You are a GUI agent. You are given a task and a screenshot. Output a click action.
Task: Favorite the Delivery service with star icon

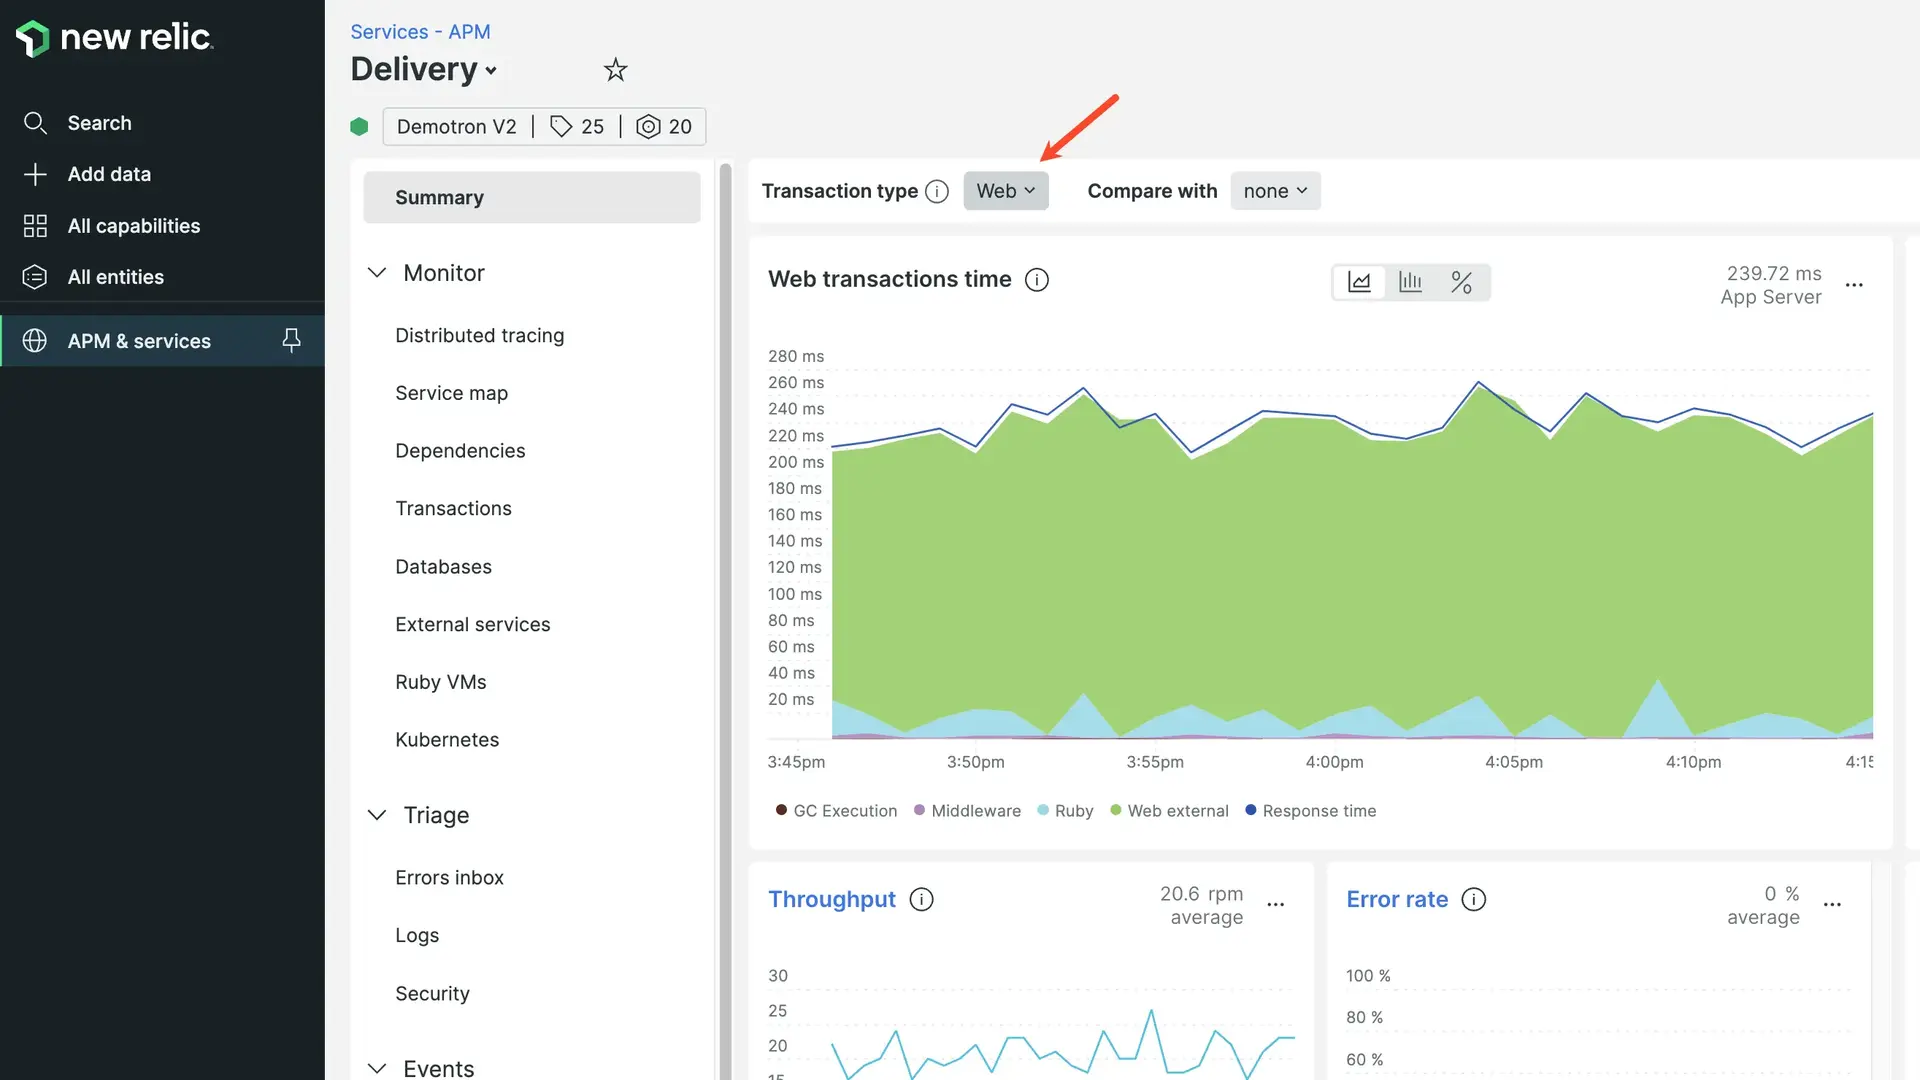615,70
